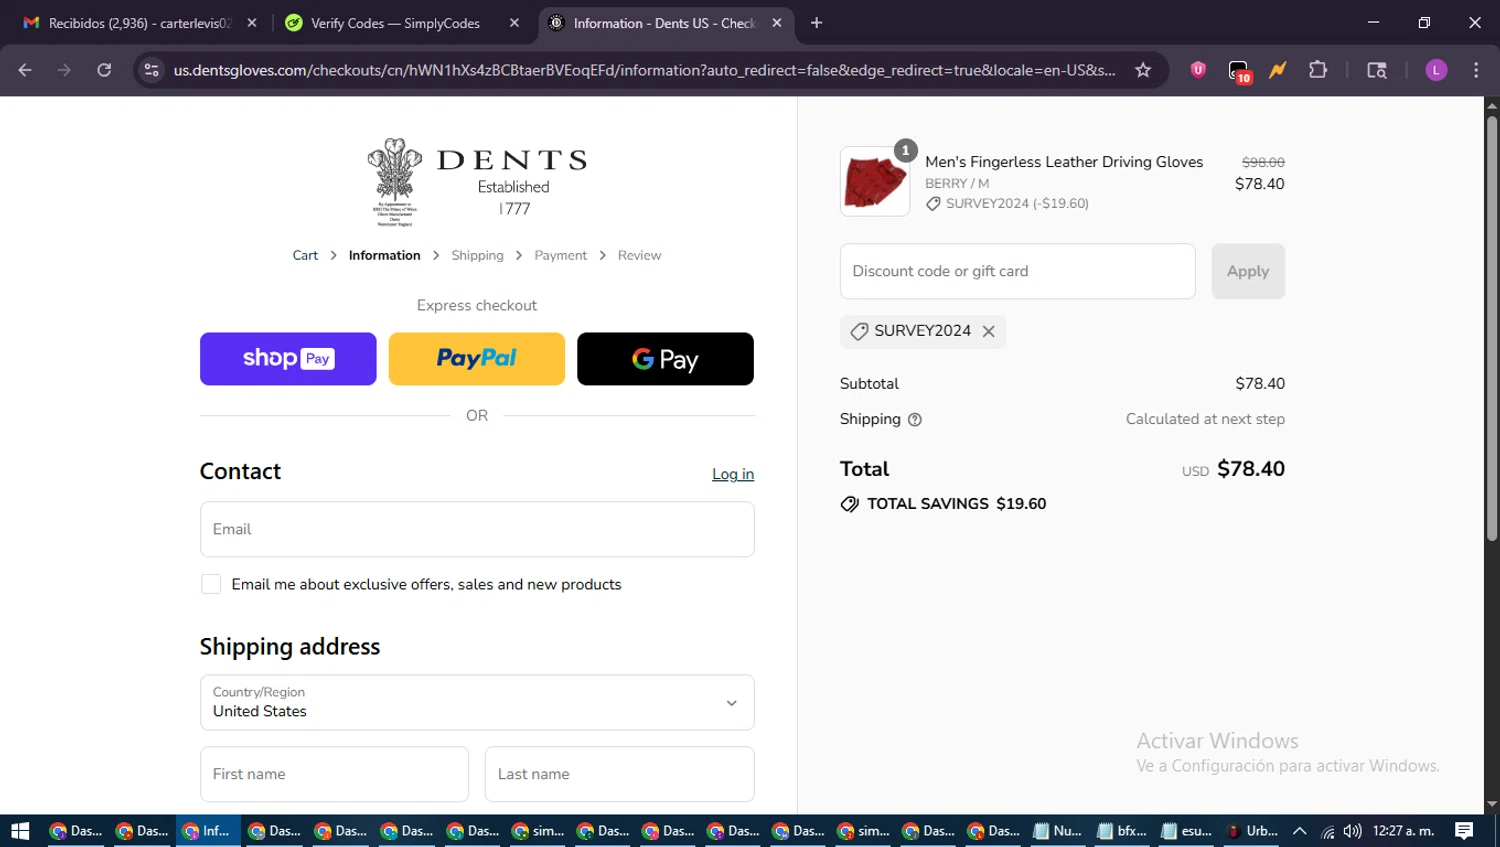Image resolution: width=1500 pixels, height=847 pixels.
Task: Bookmark this page with the star icon
Action: coord(1143,70)
